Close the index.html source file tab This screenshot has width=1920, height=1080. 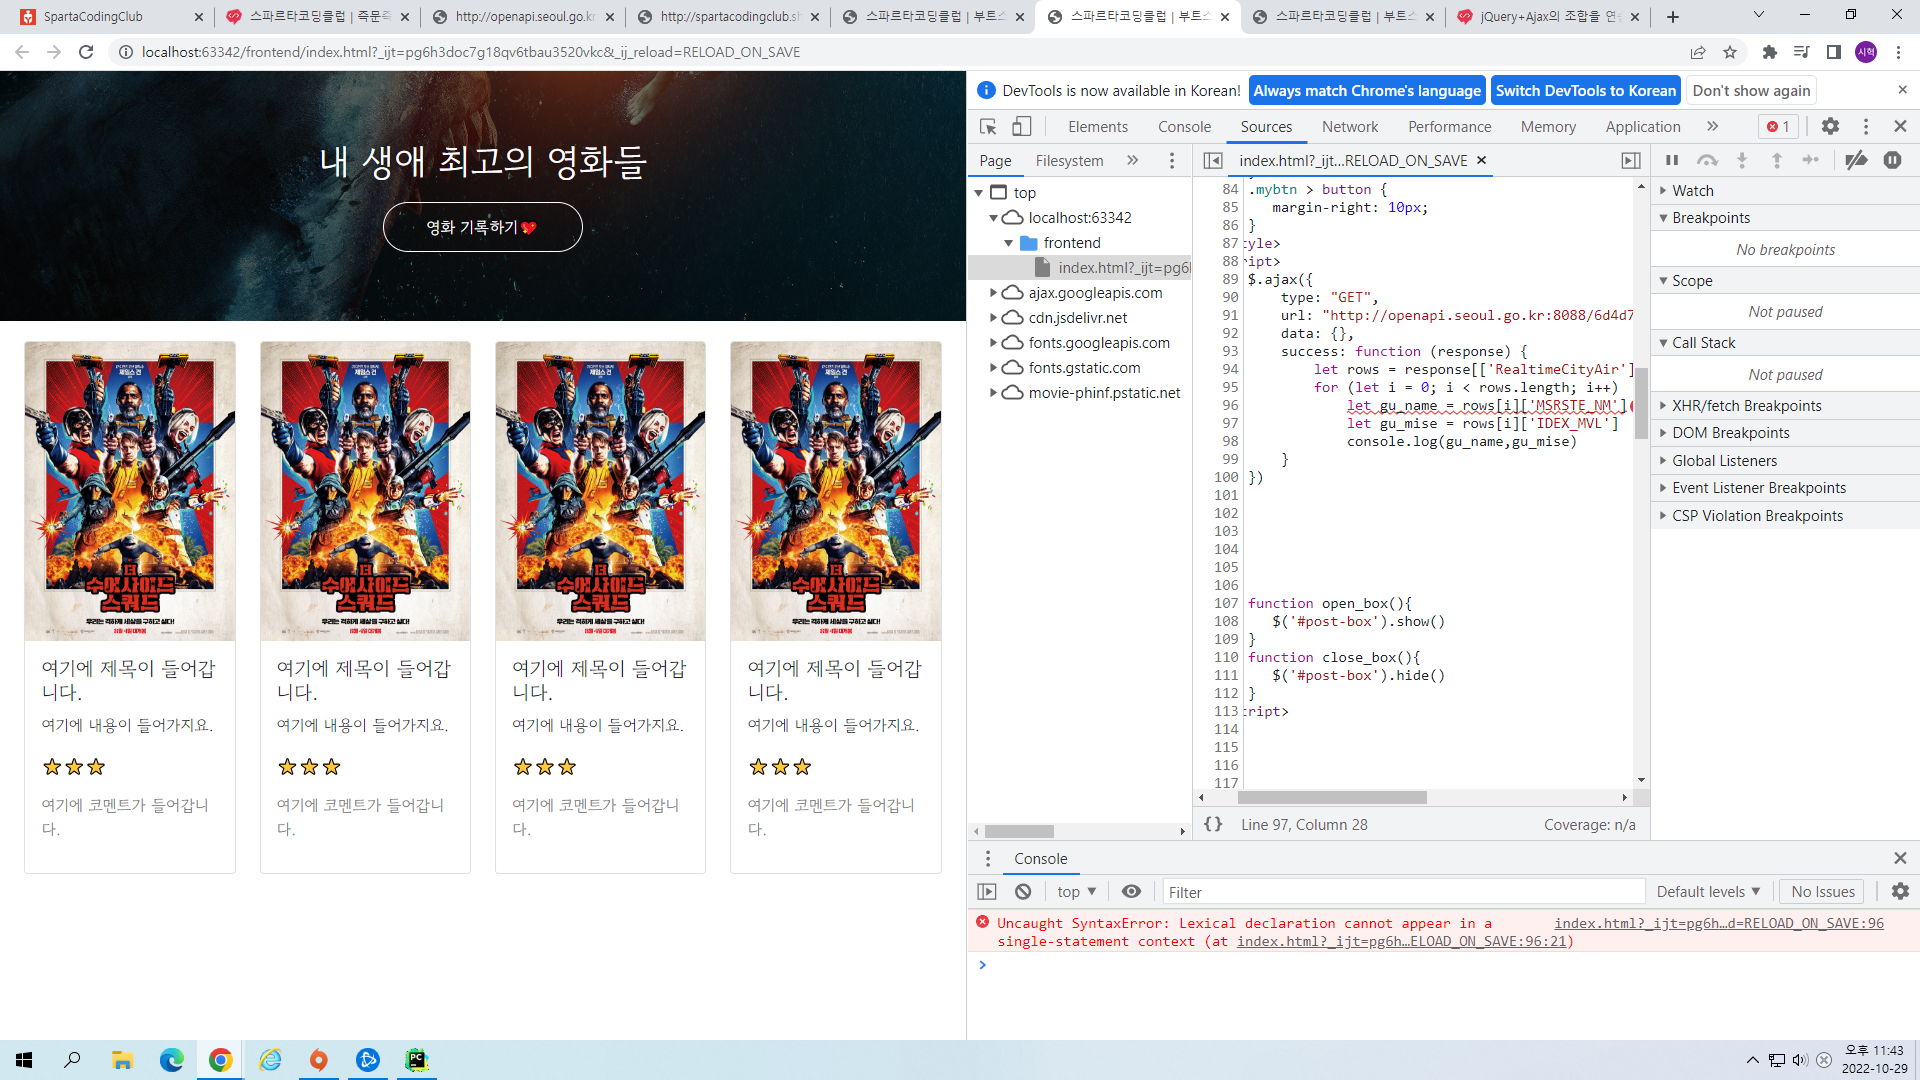tap(1482, 160)
